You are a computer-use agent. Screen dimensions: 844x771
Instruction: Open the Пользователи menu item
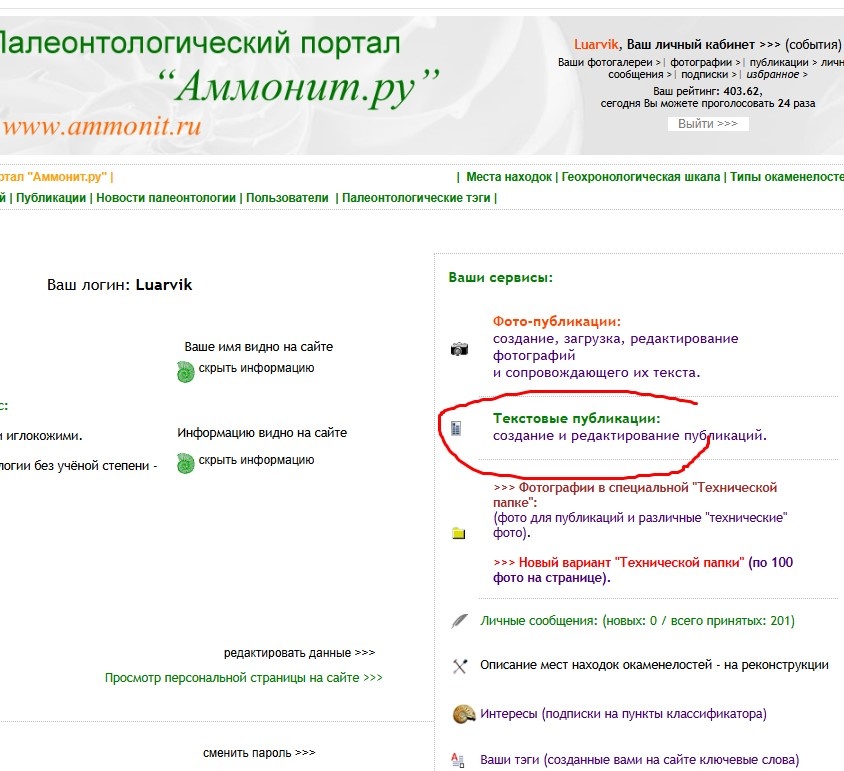(x=287, y=198)
